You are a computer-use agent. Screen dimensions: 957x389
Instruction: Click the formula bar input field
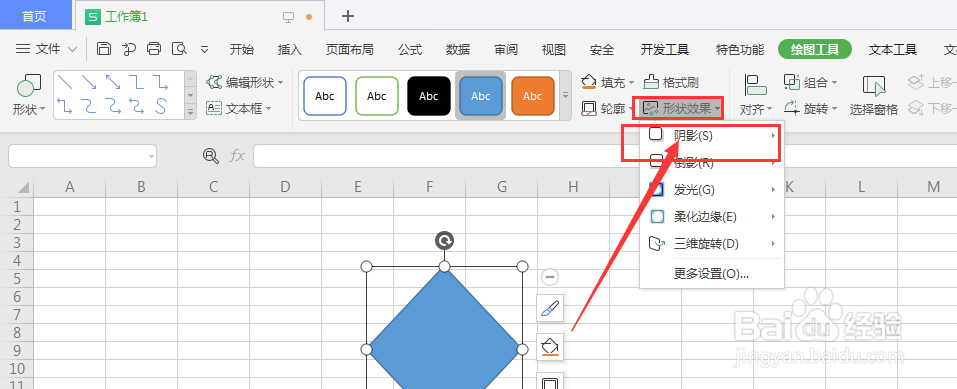point(605,156)
